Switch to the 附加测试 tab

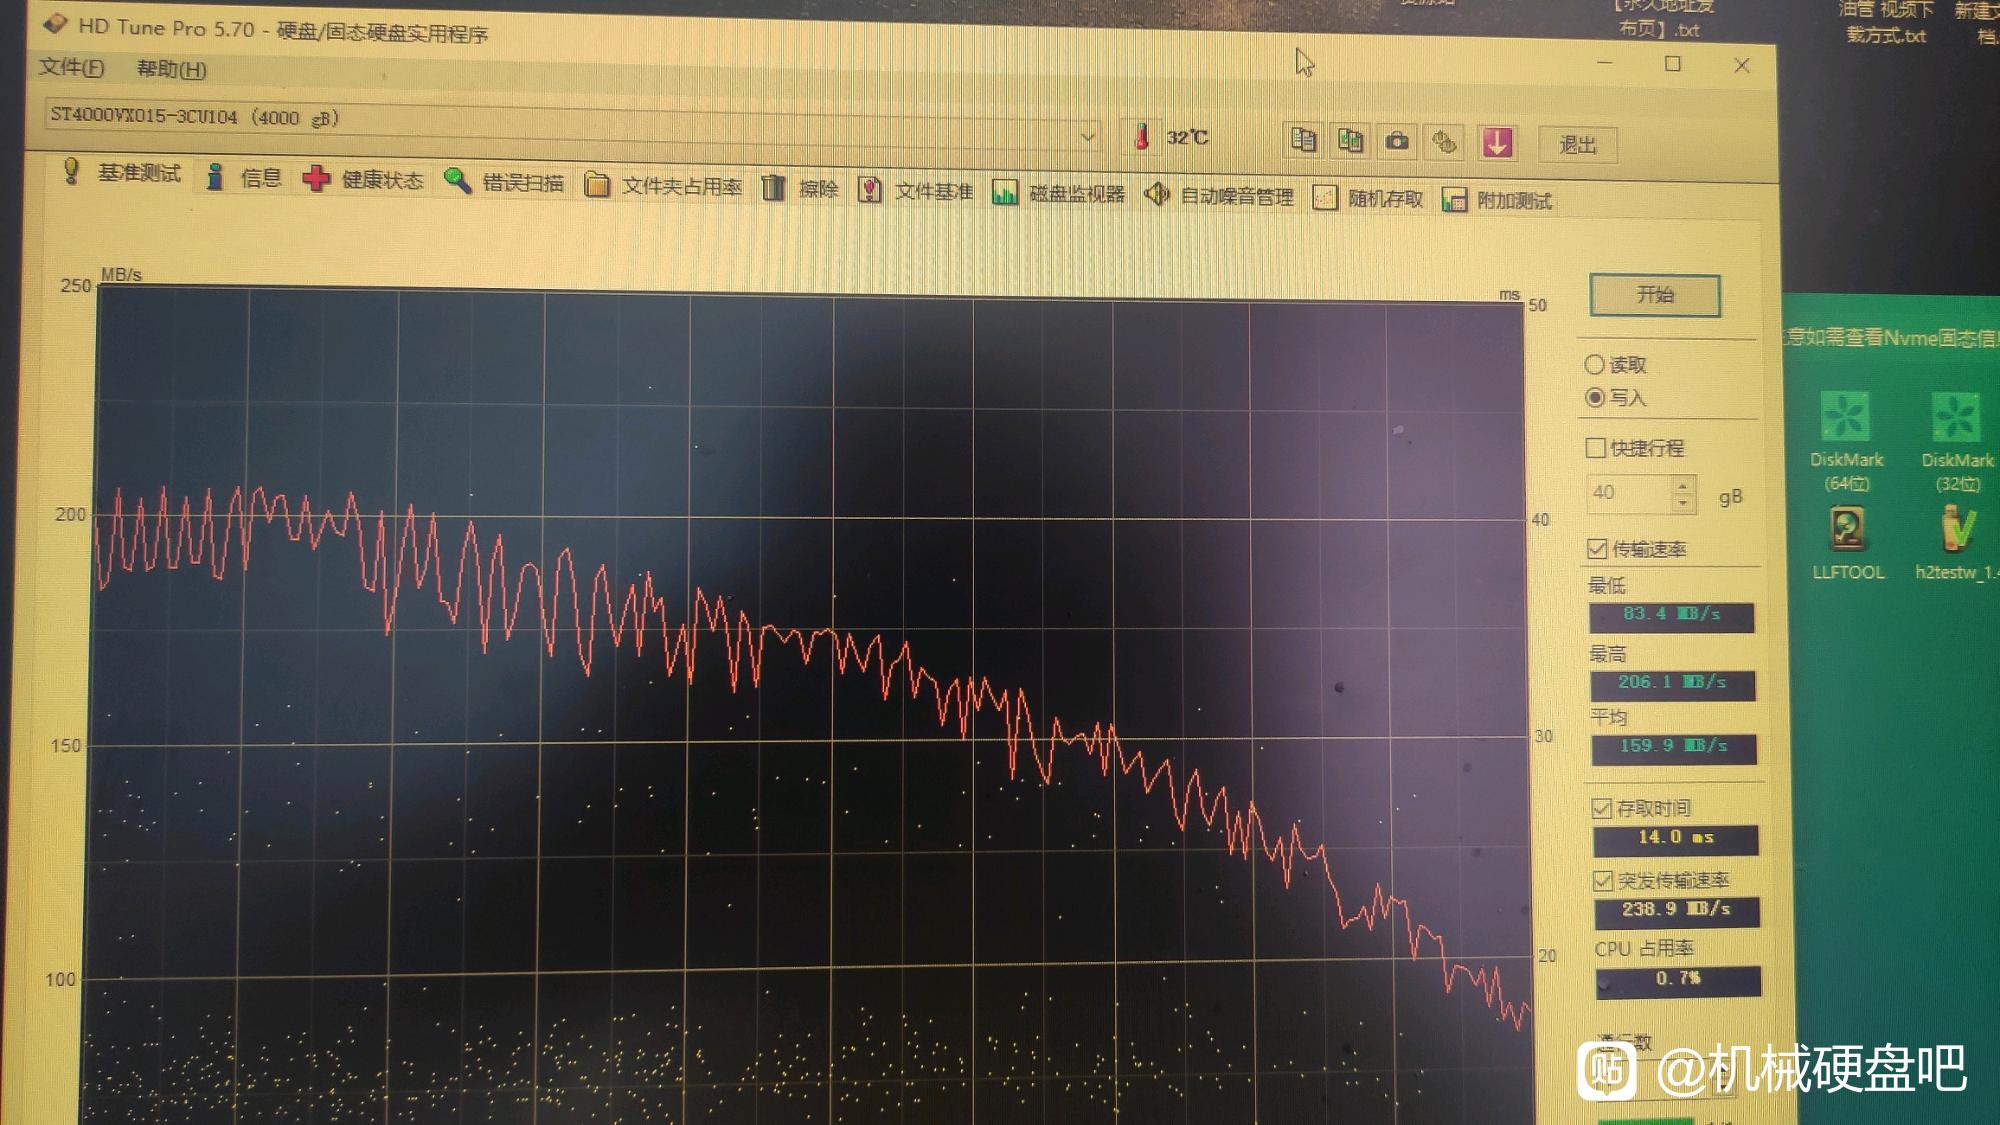(1497, 200)
